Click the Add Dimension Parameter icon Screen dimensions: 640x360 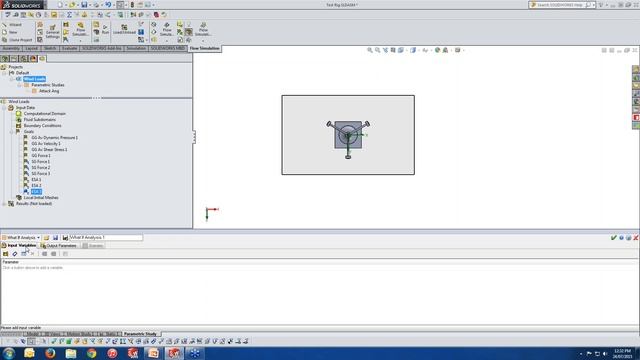[x=15, y=254]
